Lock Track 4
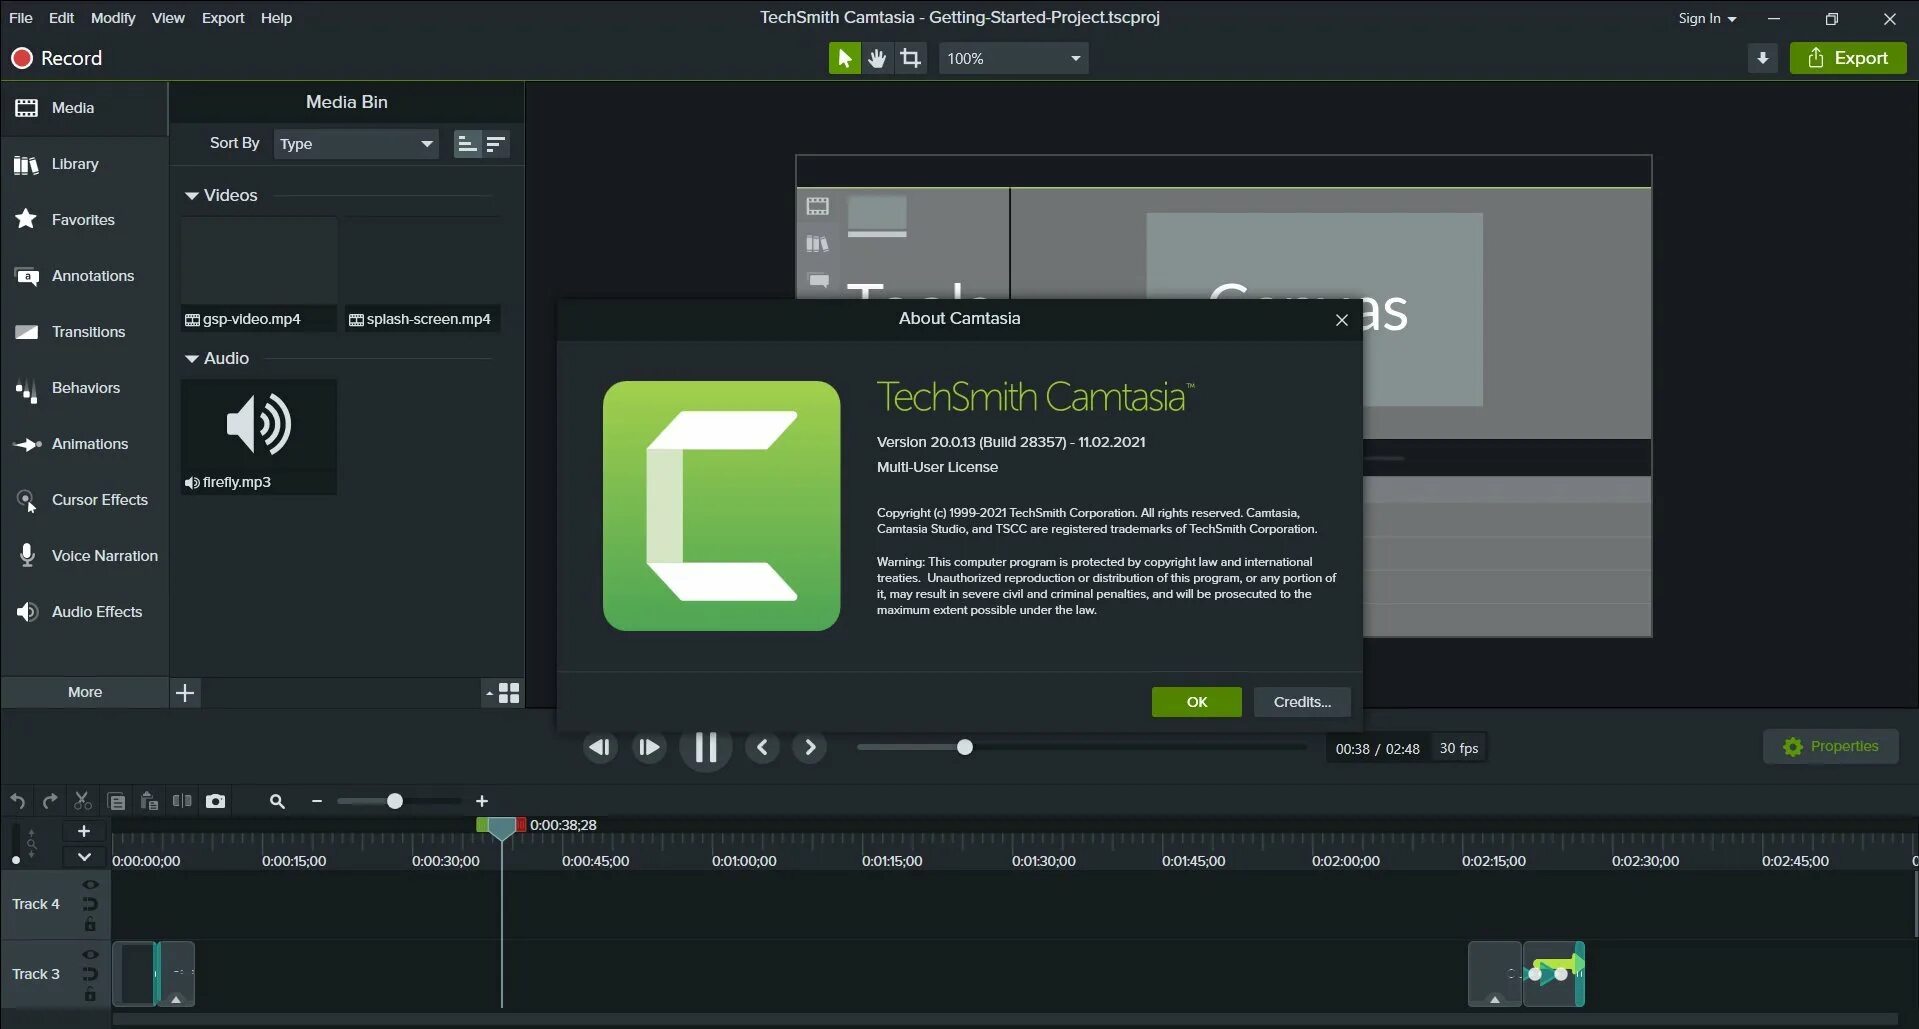 (90, 924)
